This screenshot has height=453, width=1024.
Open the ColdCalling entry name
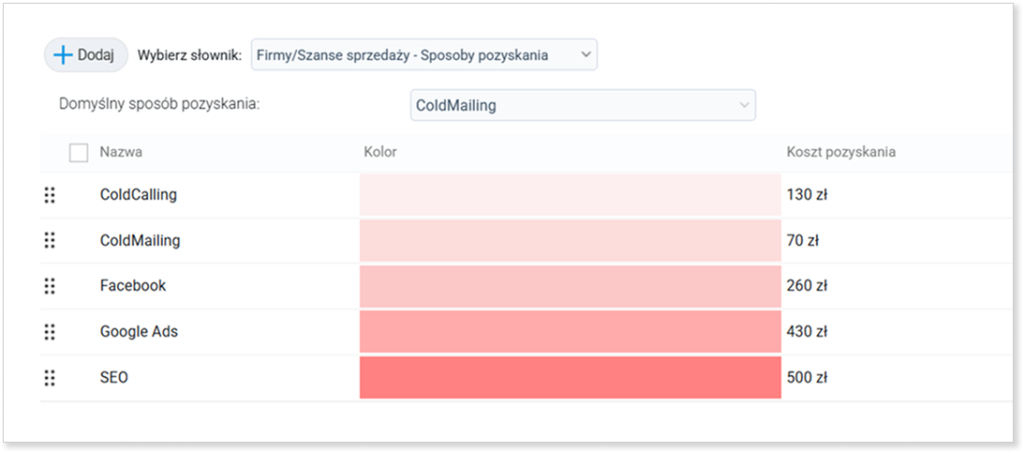(138, 195)
